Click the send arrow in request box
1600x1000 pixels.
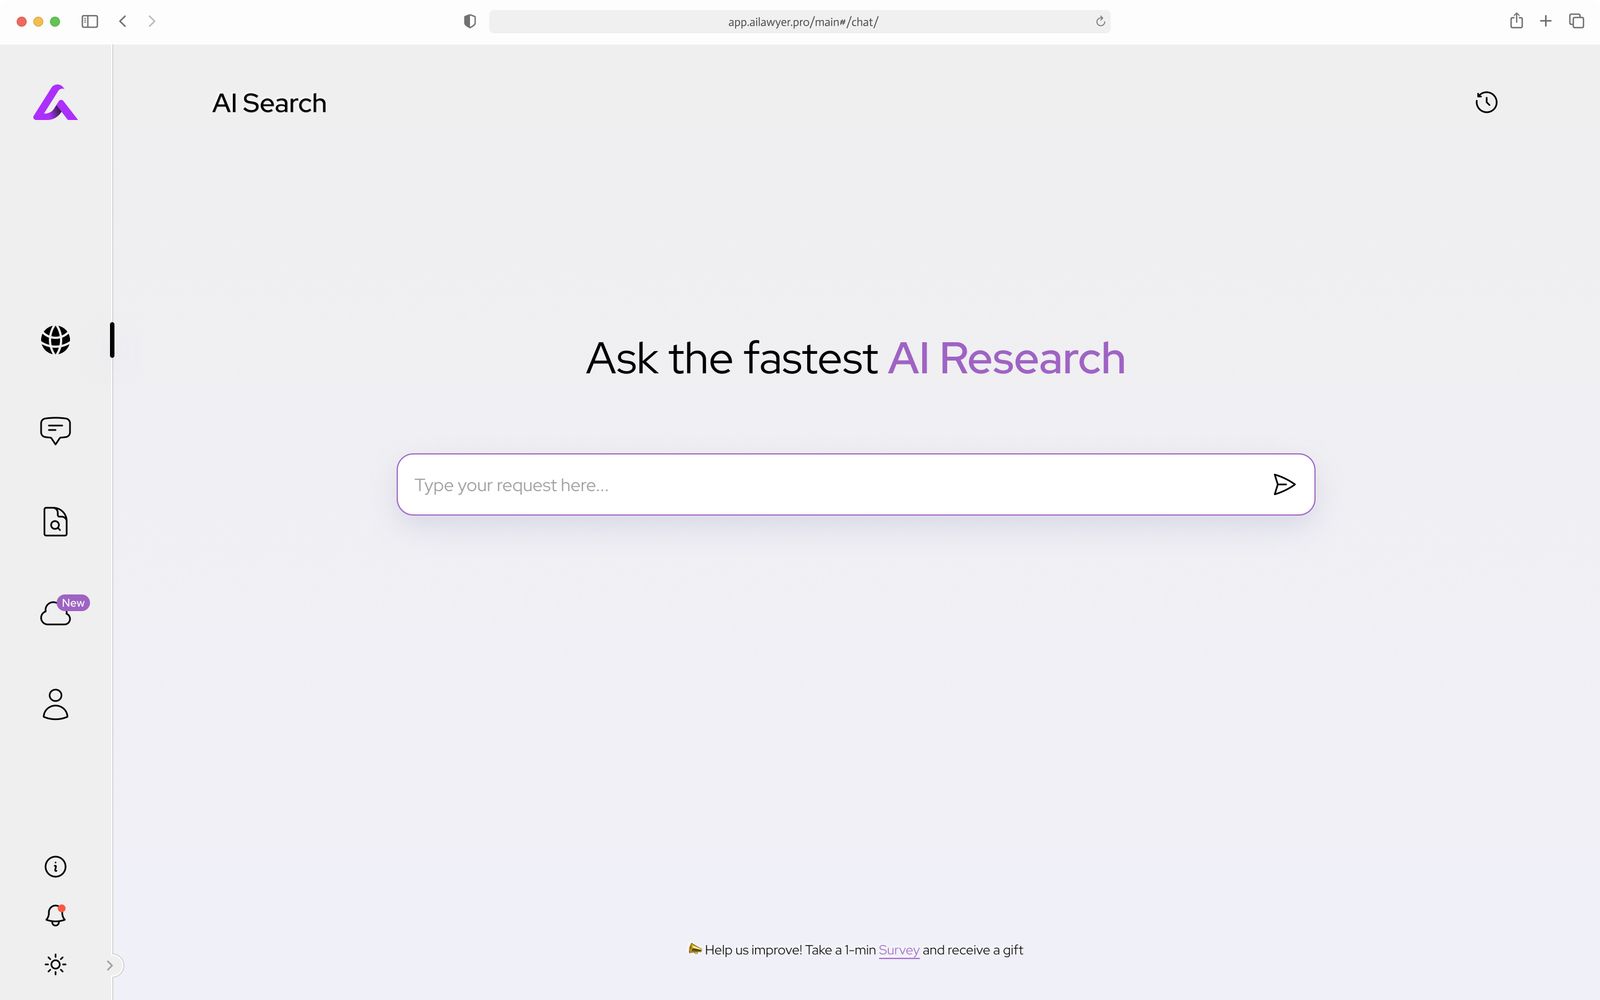point(1284,485)
